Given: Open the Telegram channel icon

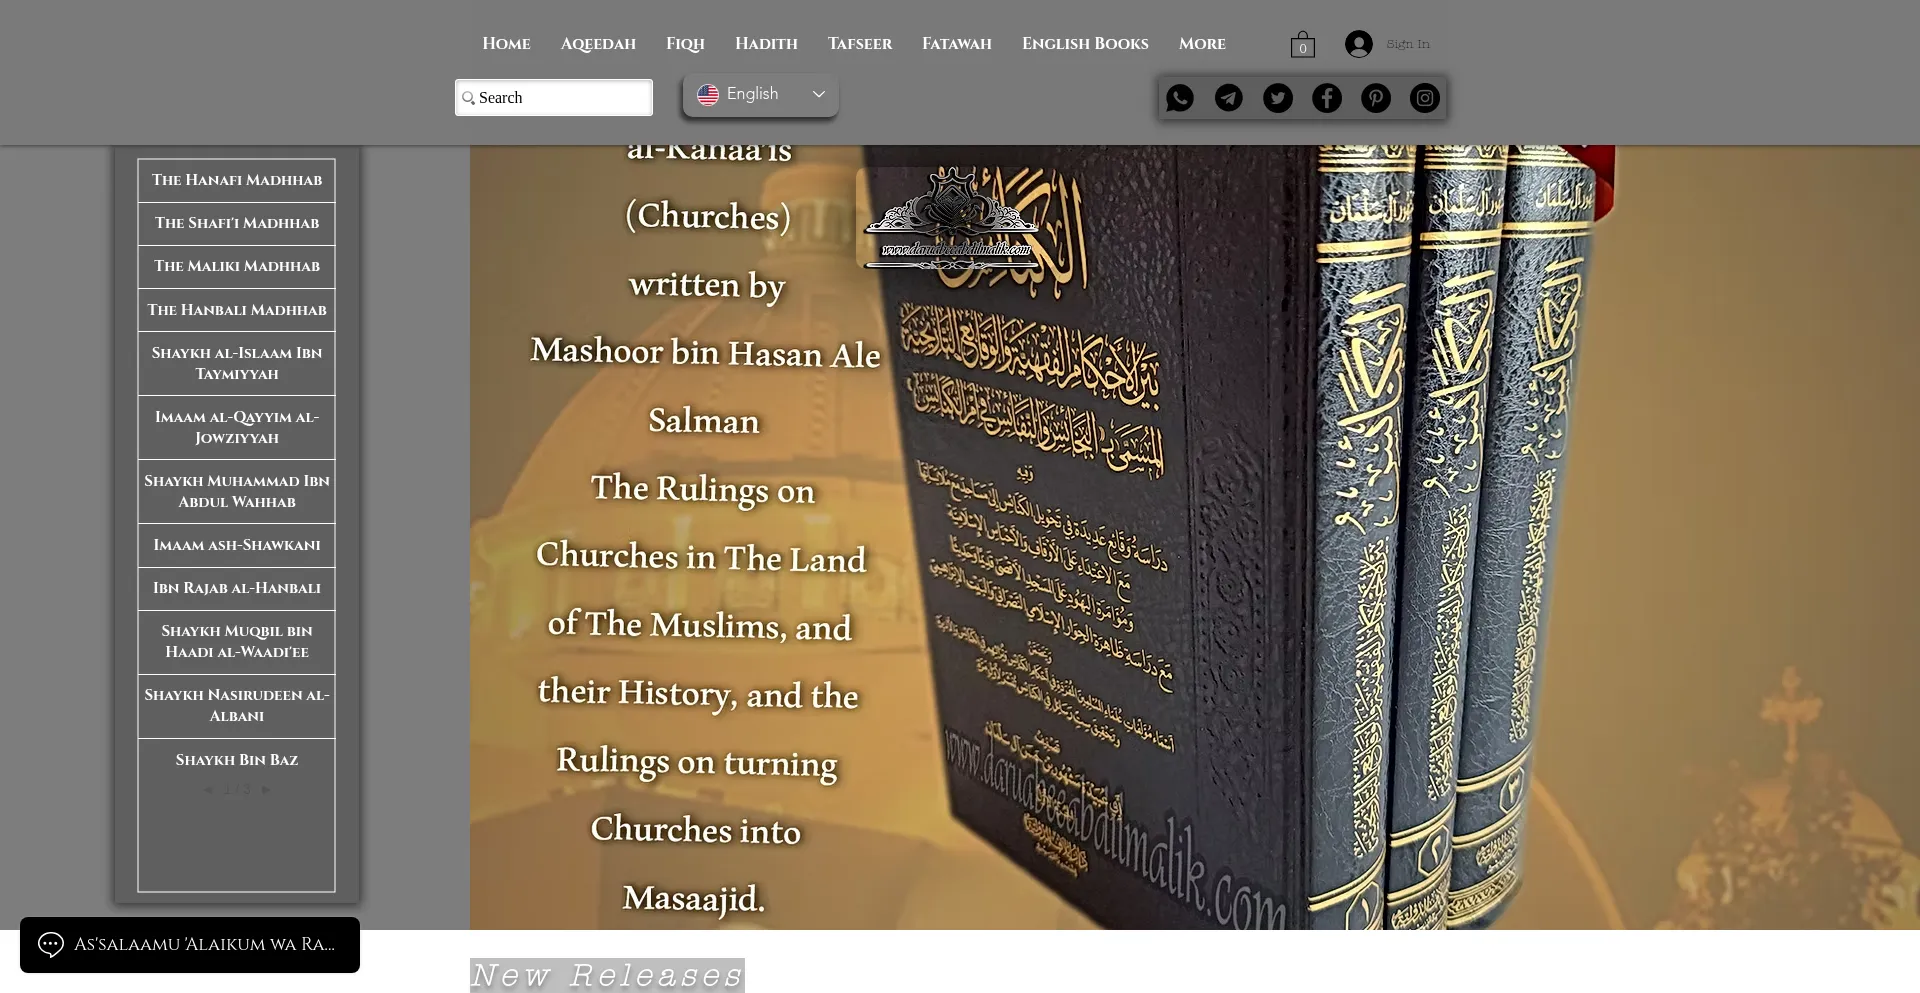Looking at the screenshot, I should [1229, 98].
